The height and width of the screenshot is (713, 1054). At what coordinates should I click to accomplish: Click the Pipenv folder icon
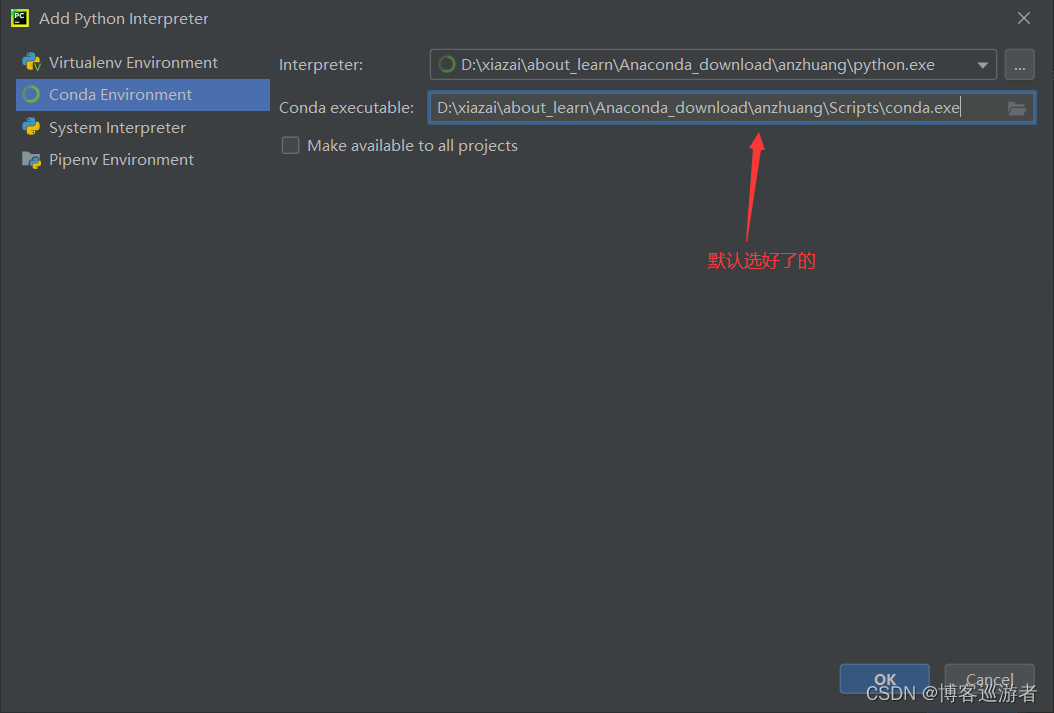click(x=32, y=159)
